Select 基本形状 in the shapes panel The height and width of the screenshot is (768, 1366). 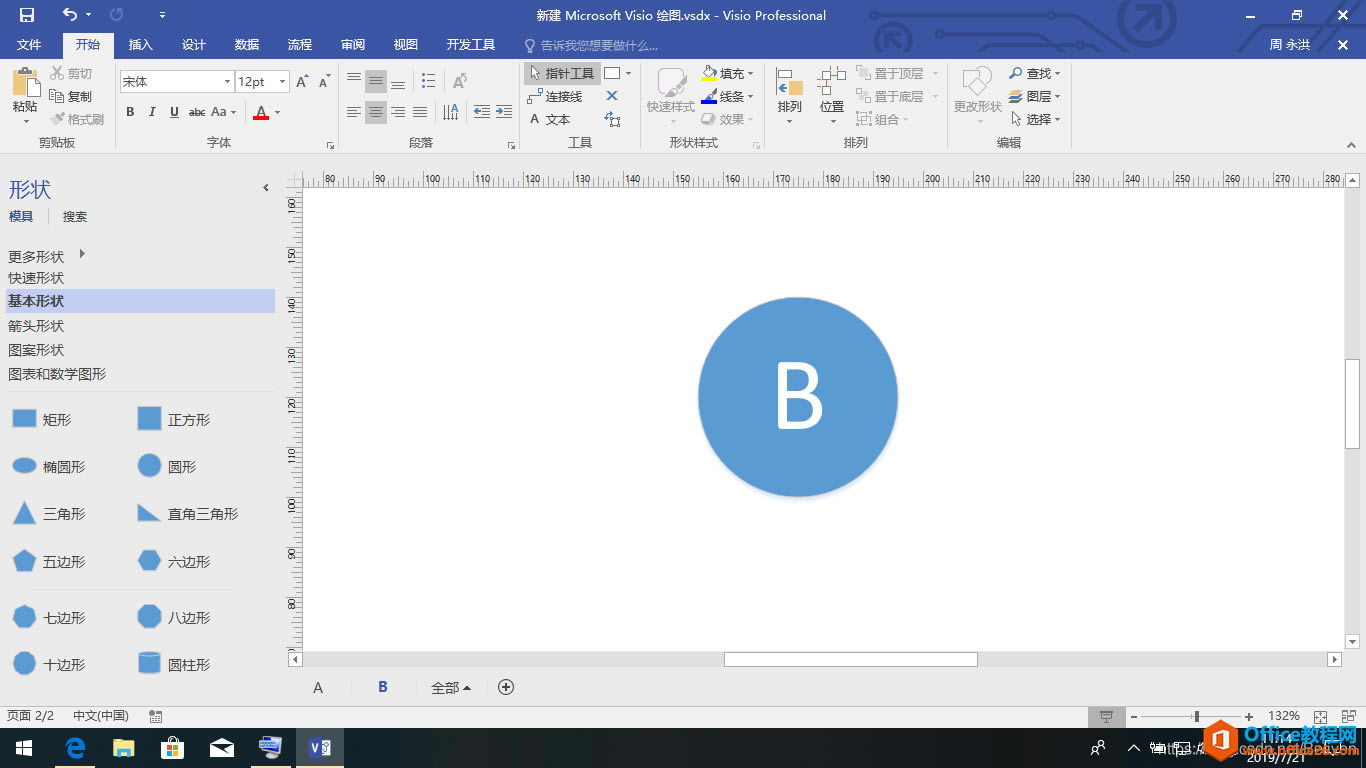point(35,301)
